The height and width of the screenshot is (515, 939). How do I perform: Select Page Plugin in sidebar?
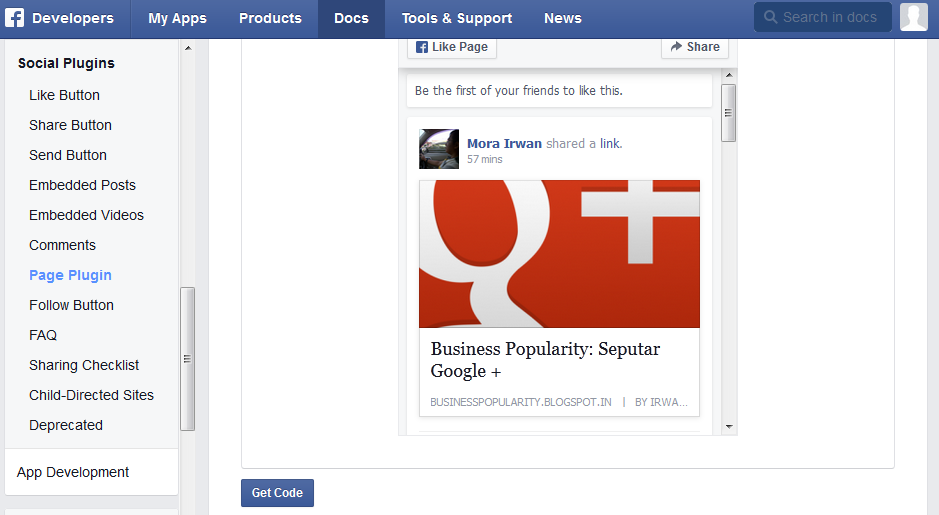pos(70,275)
